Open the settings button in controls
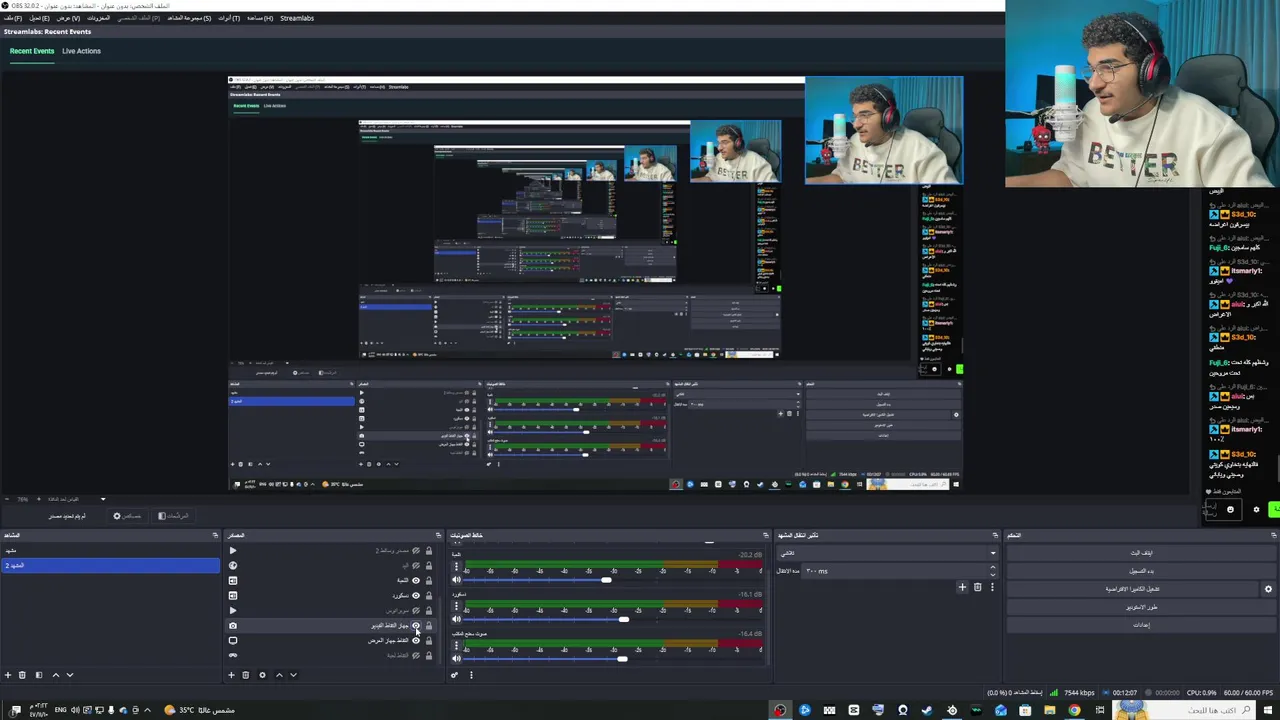 (x=1141, y=625)
